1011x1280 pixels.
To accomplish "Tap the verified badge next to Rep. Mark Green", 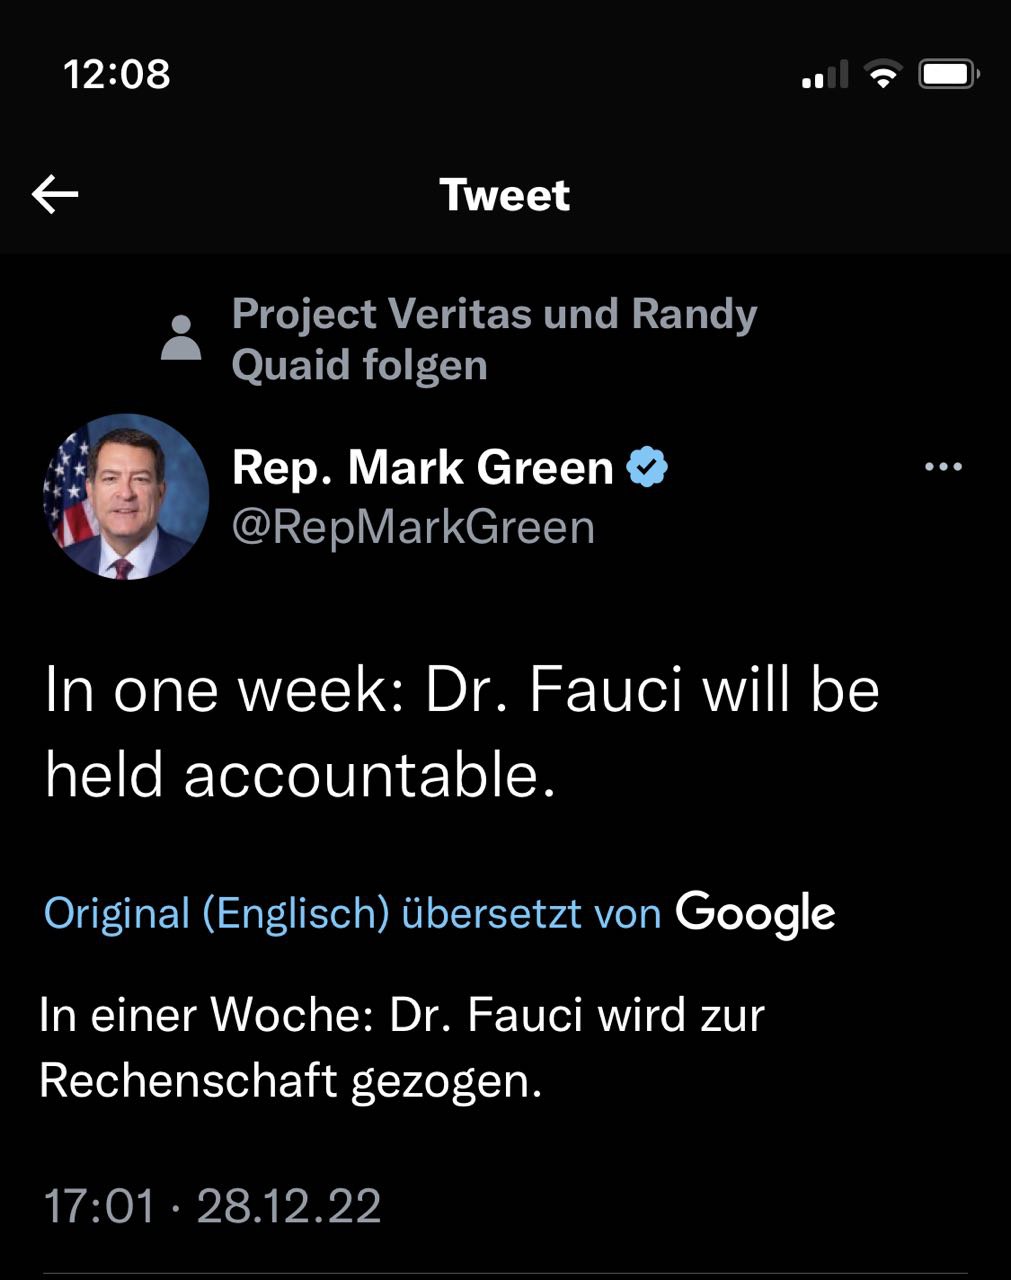I will point(649,464).
